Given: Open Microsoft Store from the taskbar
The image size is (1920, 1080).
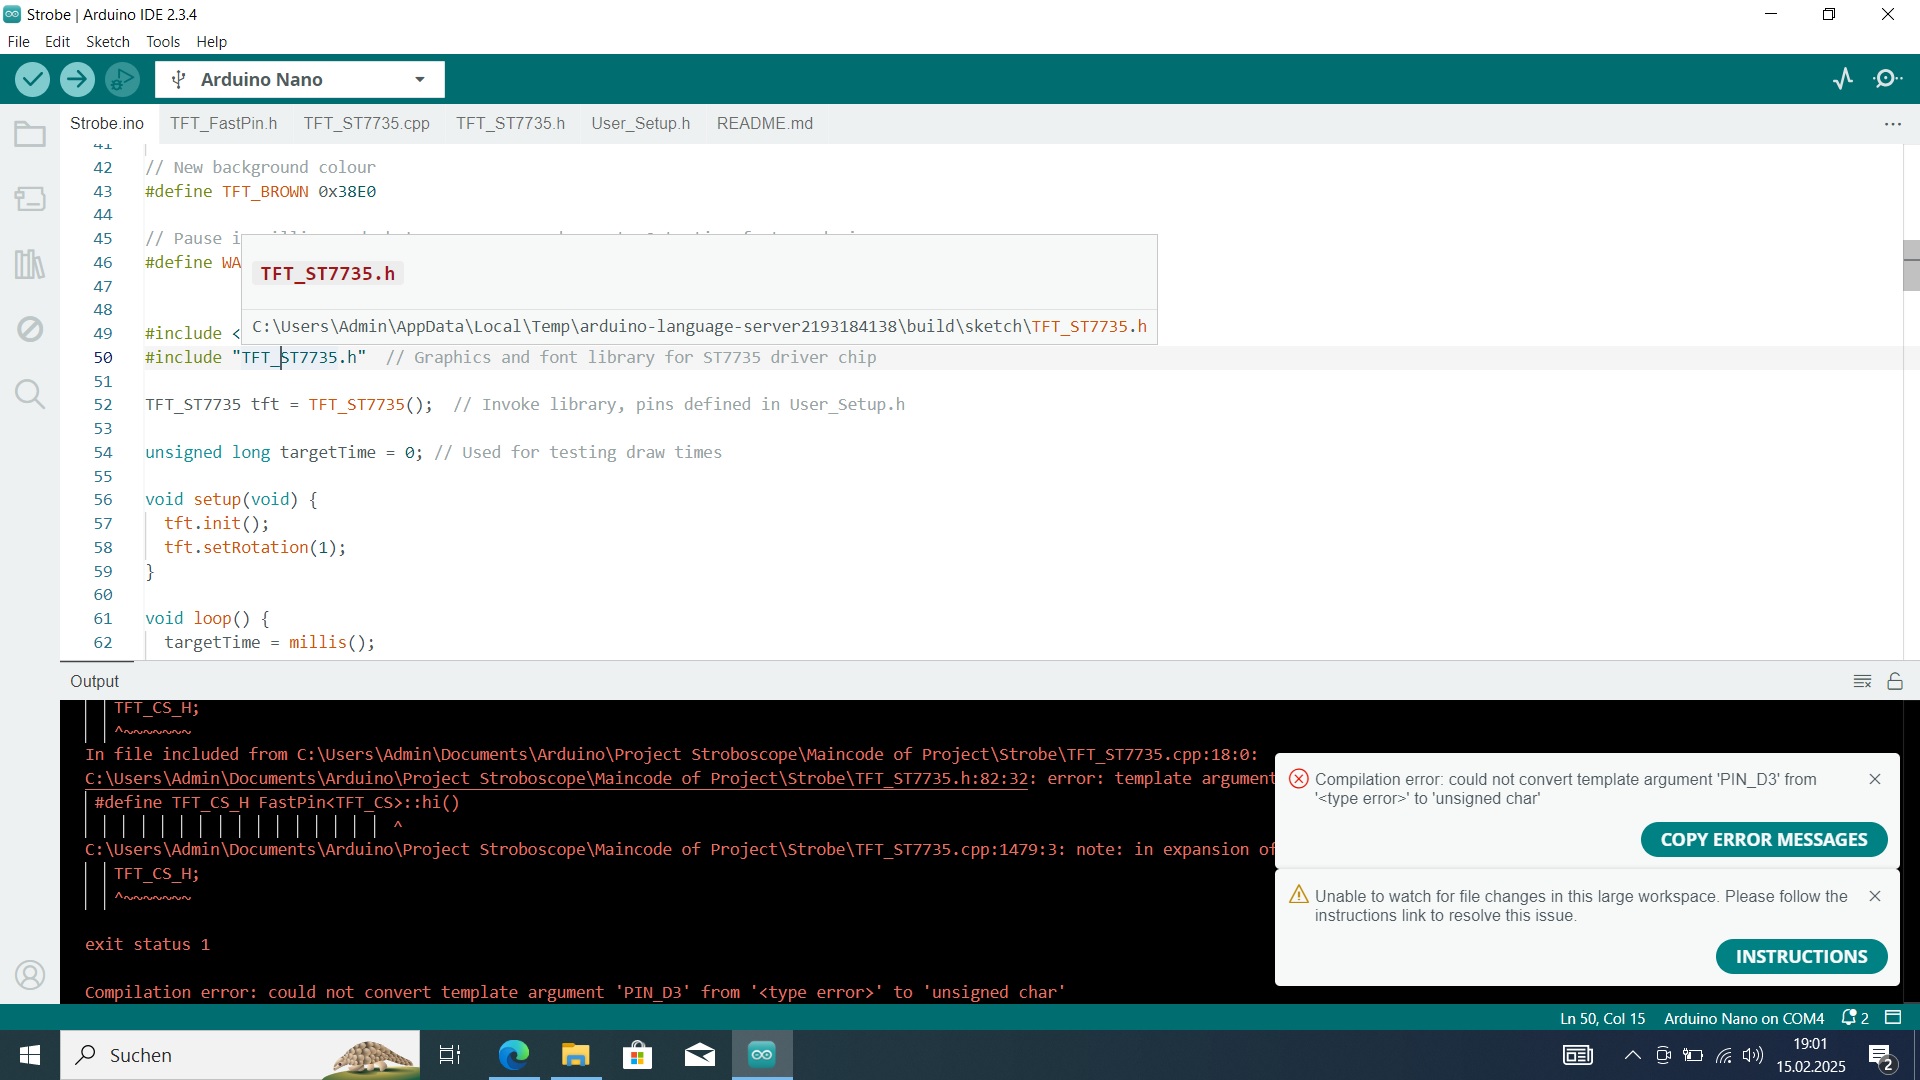Looking at the screenshot, I should pyautogui.click(x=637, y=1055).
